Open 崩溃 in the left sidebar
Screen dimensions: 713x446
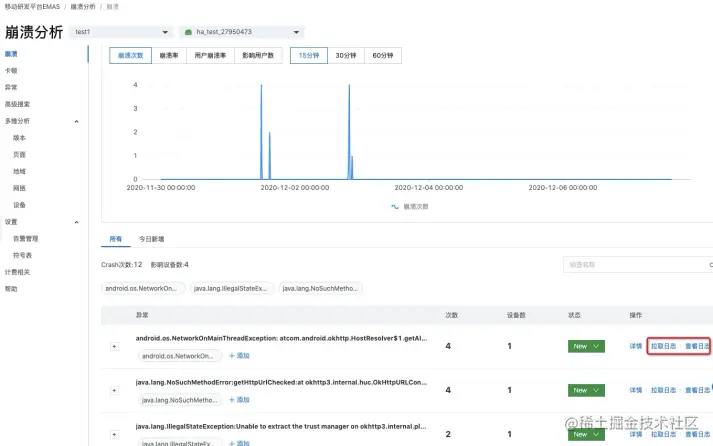(11, 54)
